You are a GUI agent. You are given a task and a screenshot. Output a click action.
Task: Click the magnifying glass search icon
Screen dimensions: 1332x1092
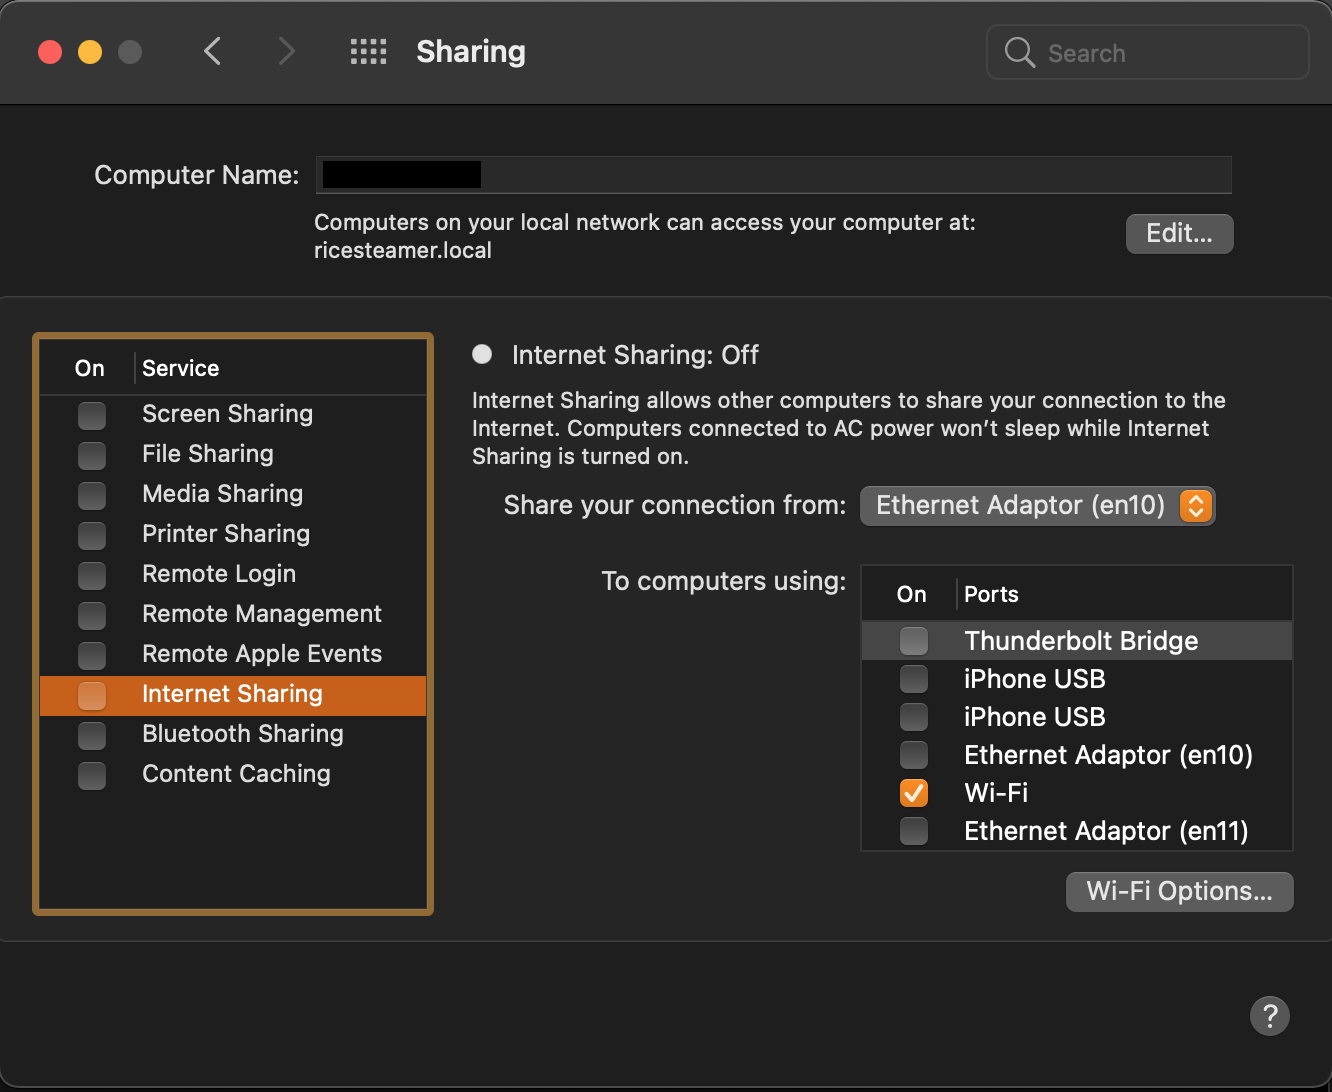[x=1019, y=53]
